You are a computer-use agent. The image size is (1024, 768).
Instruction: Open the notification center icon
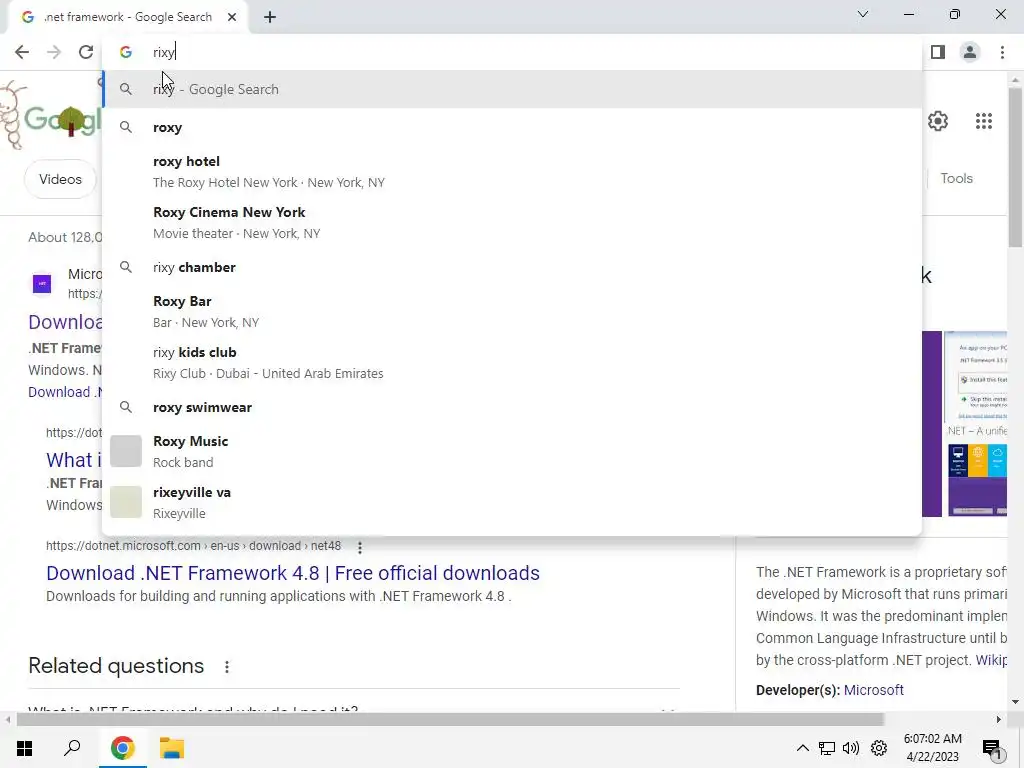coord(992,750)
